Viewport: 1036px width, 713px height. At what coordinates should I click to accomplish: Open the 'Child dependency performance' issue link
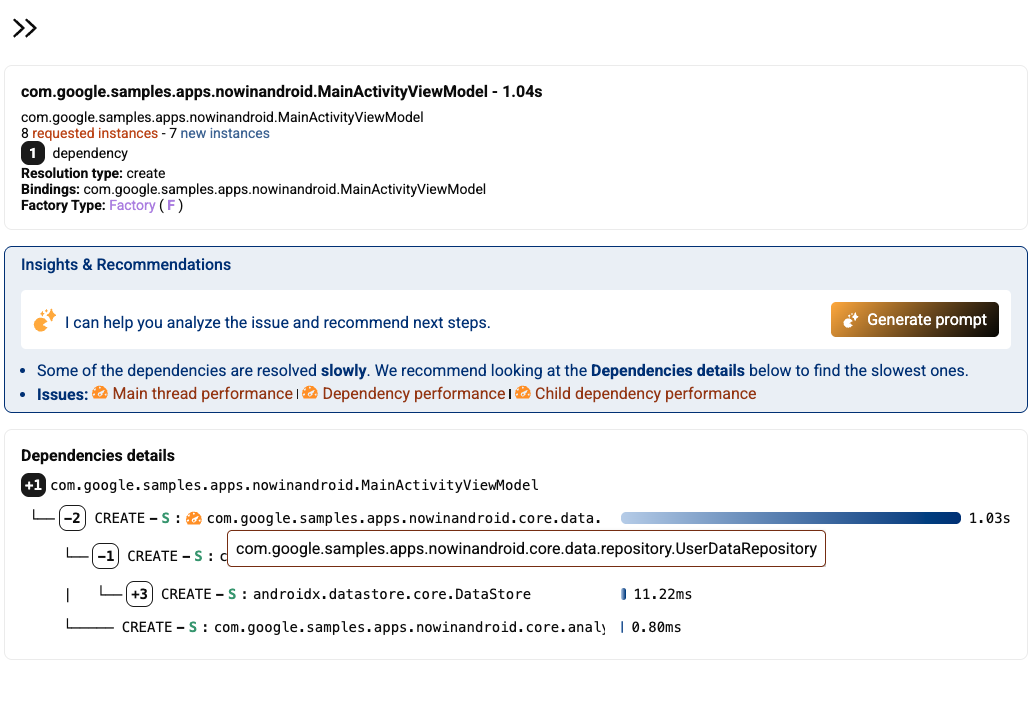tap(645, 394)
